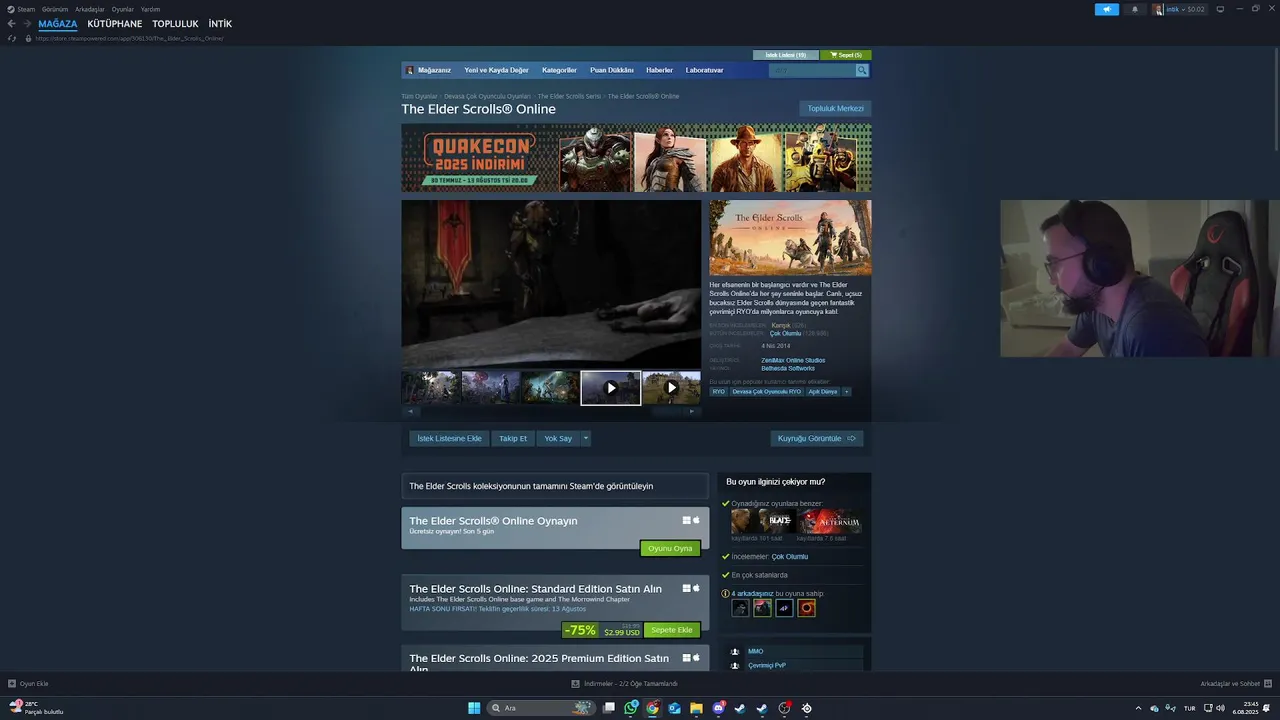The width and height of the screenshot is (1280, 720).
Task: Click the QuakeCon 2025 İndirimi banner
Action: pos(636,157)
